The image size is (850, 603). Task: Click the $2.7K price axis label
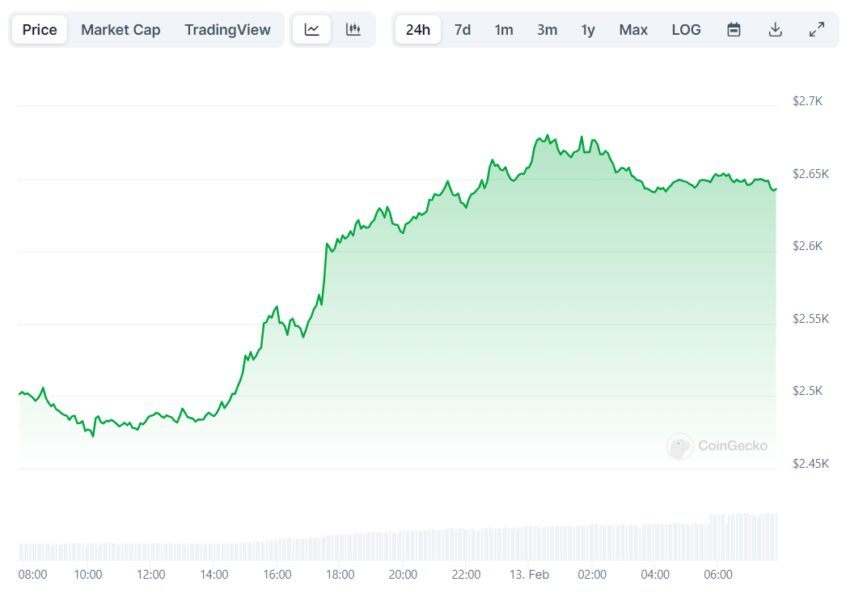[x=806, y=101]
